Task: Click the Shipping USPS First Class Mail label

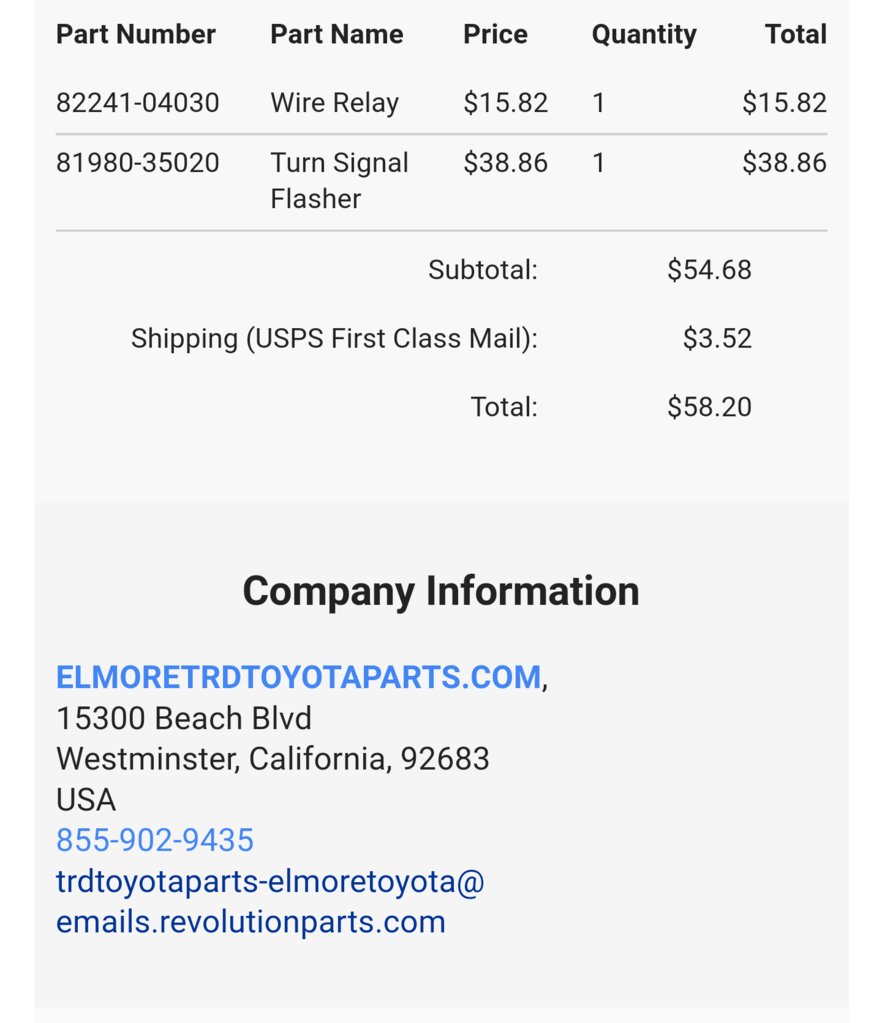Action: [334, 339]
